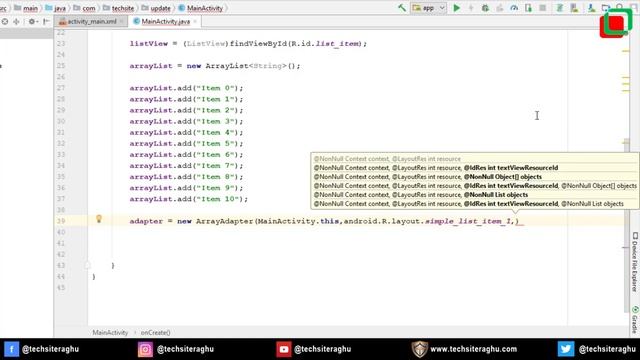Open the Gradle side panel
The height and width of the screenshot is (360, 640).
pos(635,320)
